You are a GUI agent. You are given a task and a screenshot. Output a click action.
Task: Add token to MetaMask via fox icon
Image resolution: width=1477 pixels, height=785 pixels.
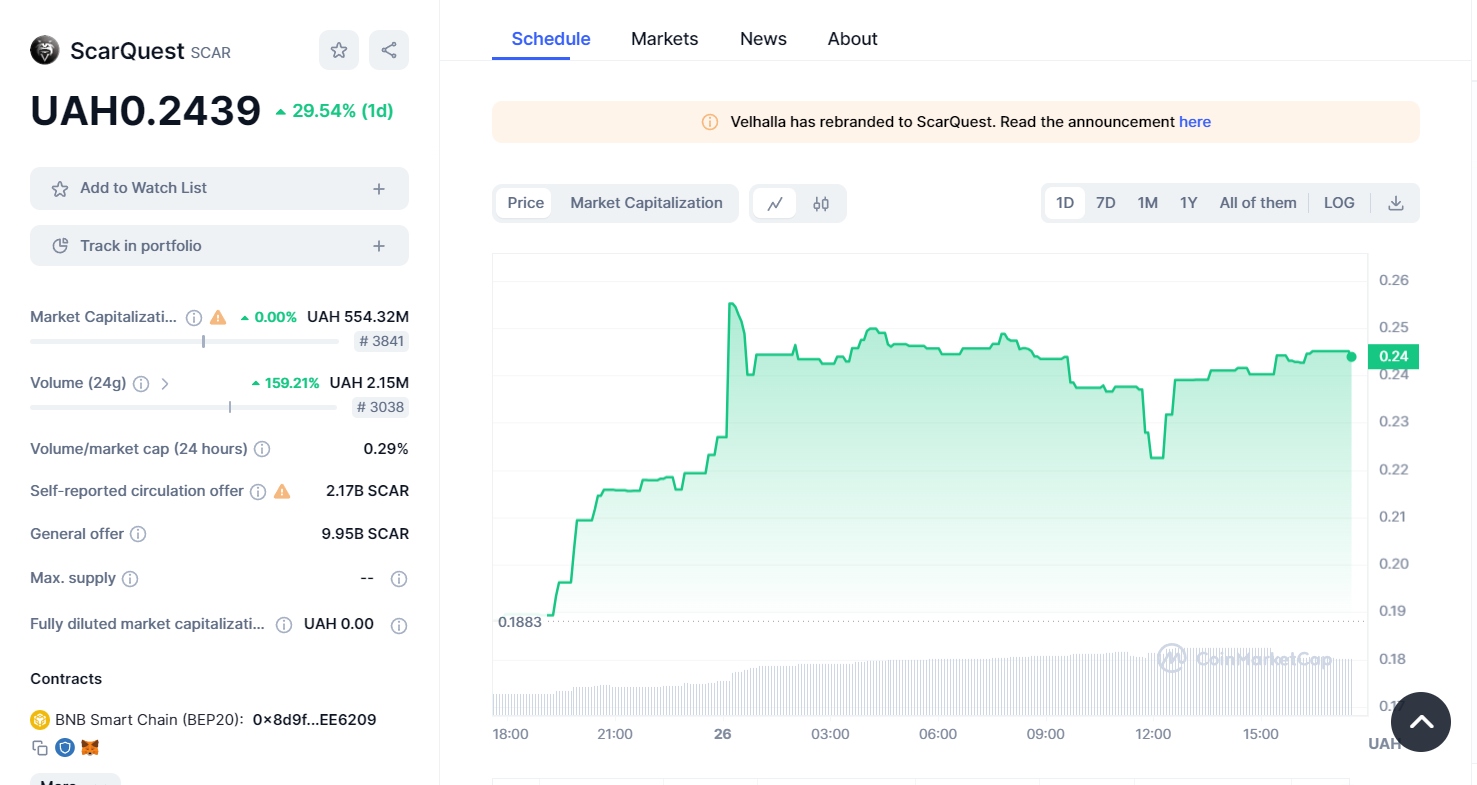pos(90,747)
